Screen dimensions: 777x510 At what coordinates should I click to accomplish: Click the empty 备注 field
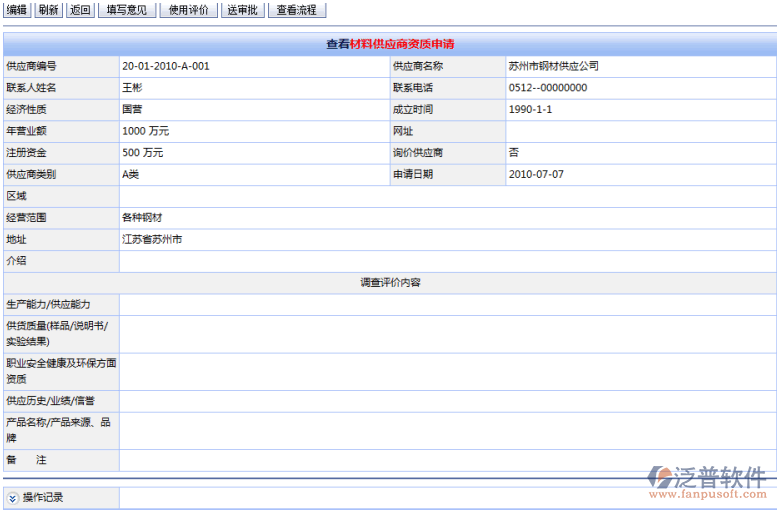coord(447,460)
